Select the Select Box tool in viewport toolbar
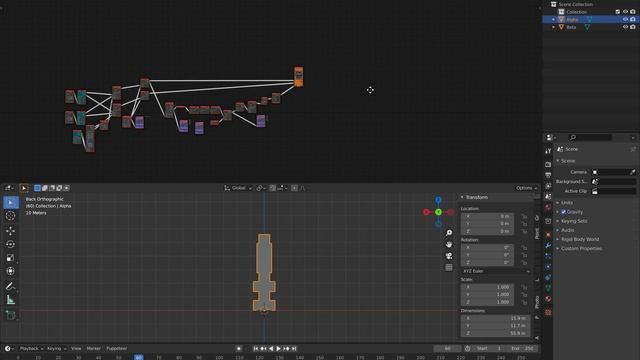The width and height of the screenshot is (640, 360). 11,202
